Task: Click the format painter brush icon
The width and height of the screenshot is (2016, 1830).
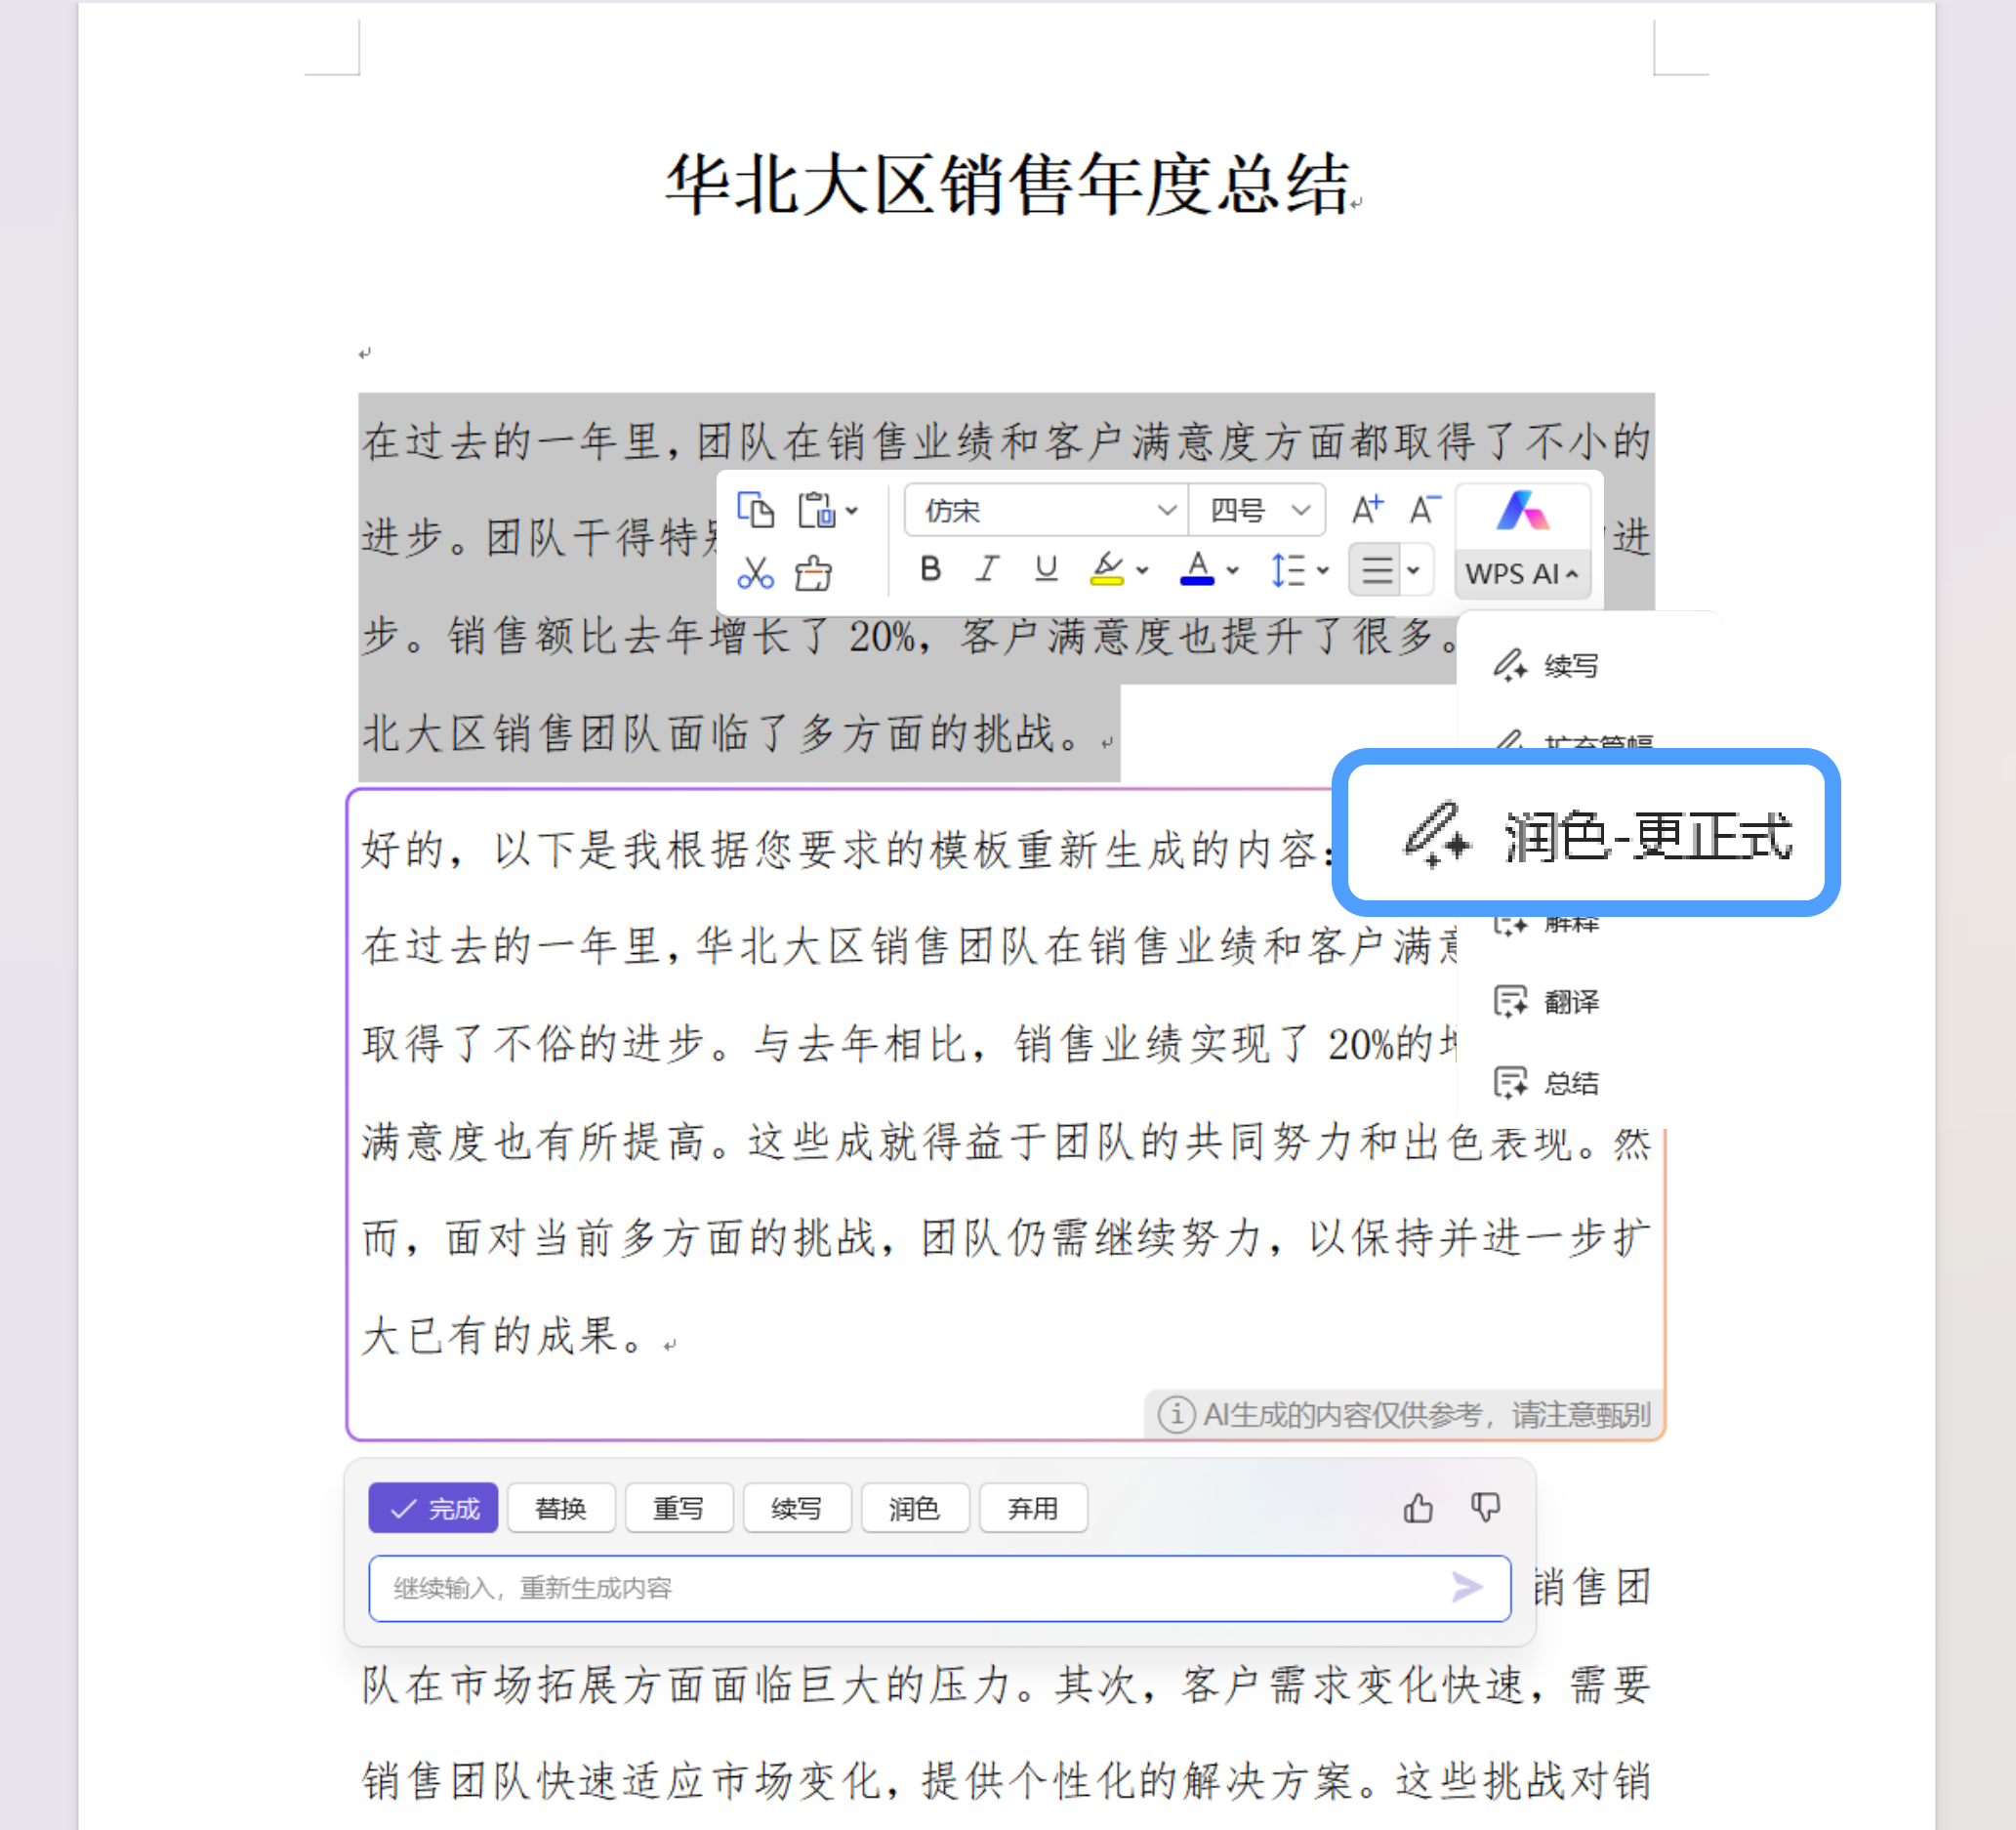Action: coord(813,573)
